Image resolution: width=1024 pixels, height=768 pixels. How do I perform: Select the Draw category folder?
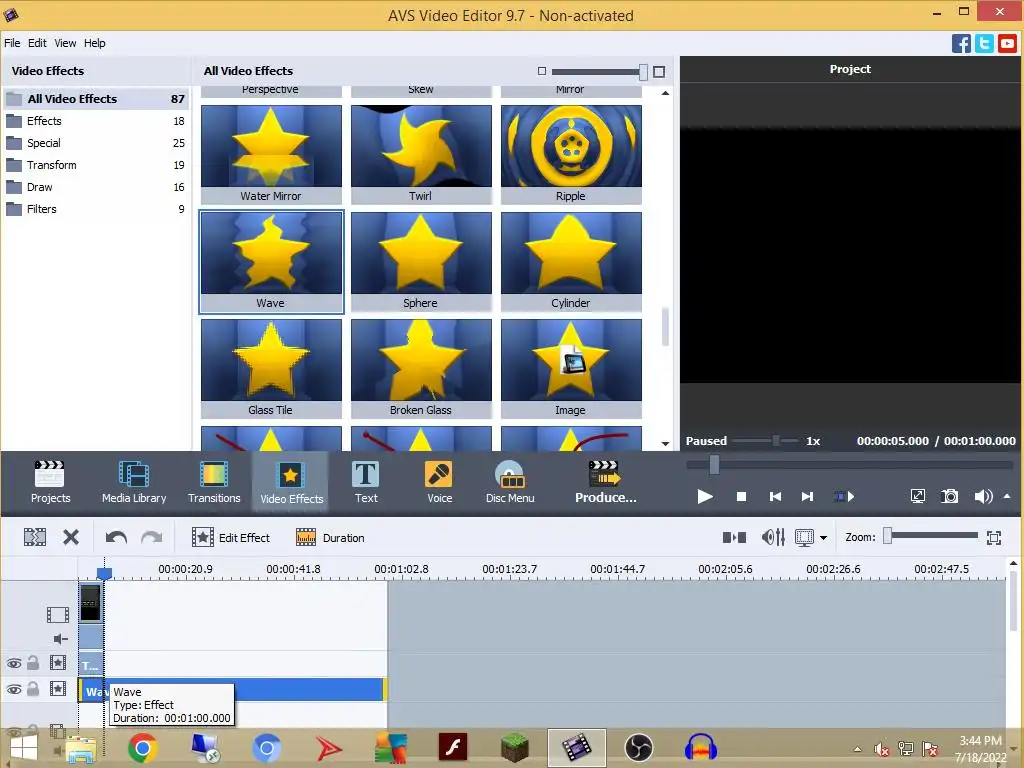96,187
